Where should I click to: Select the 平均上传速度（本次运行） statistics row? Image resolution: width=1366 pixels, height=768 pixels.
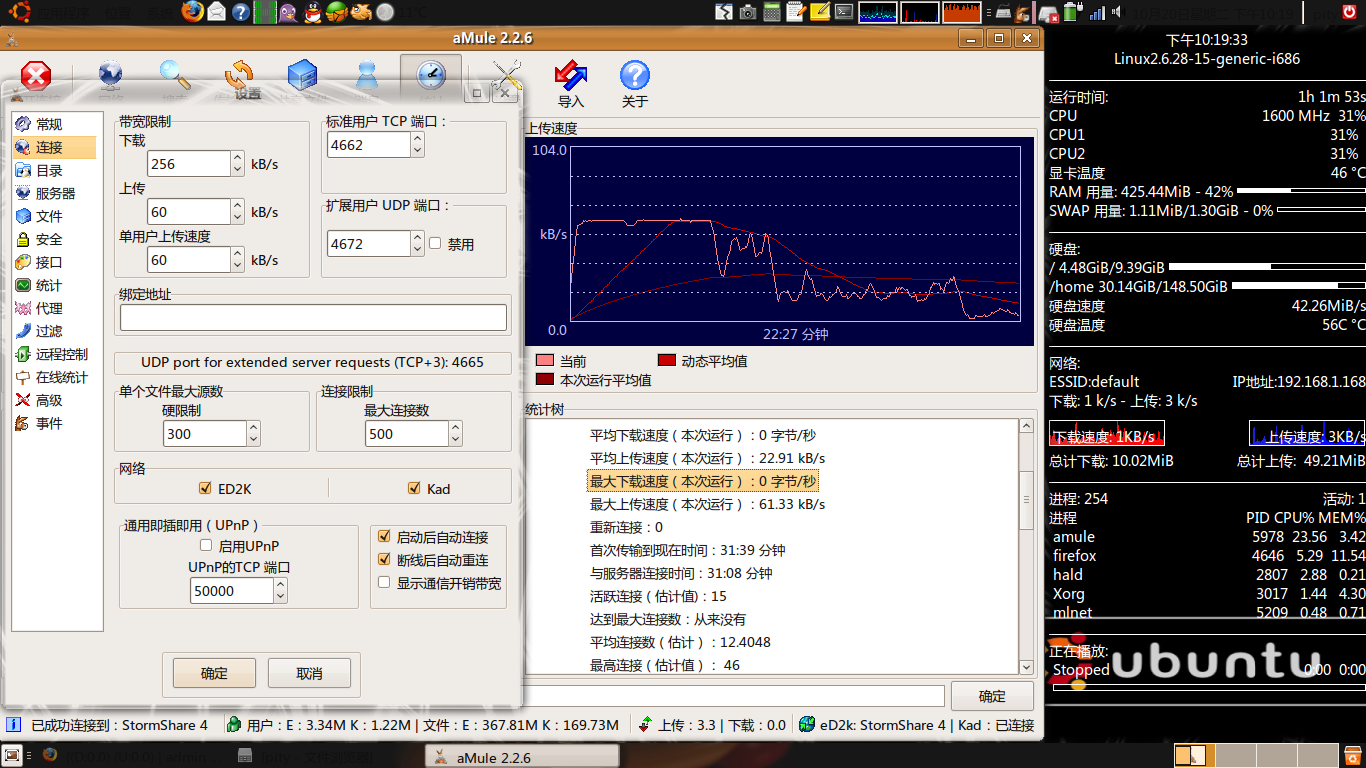point(707,458)
